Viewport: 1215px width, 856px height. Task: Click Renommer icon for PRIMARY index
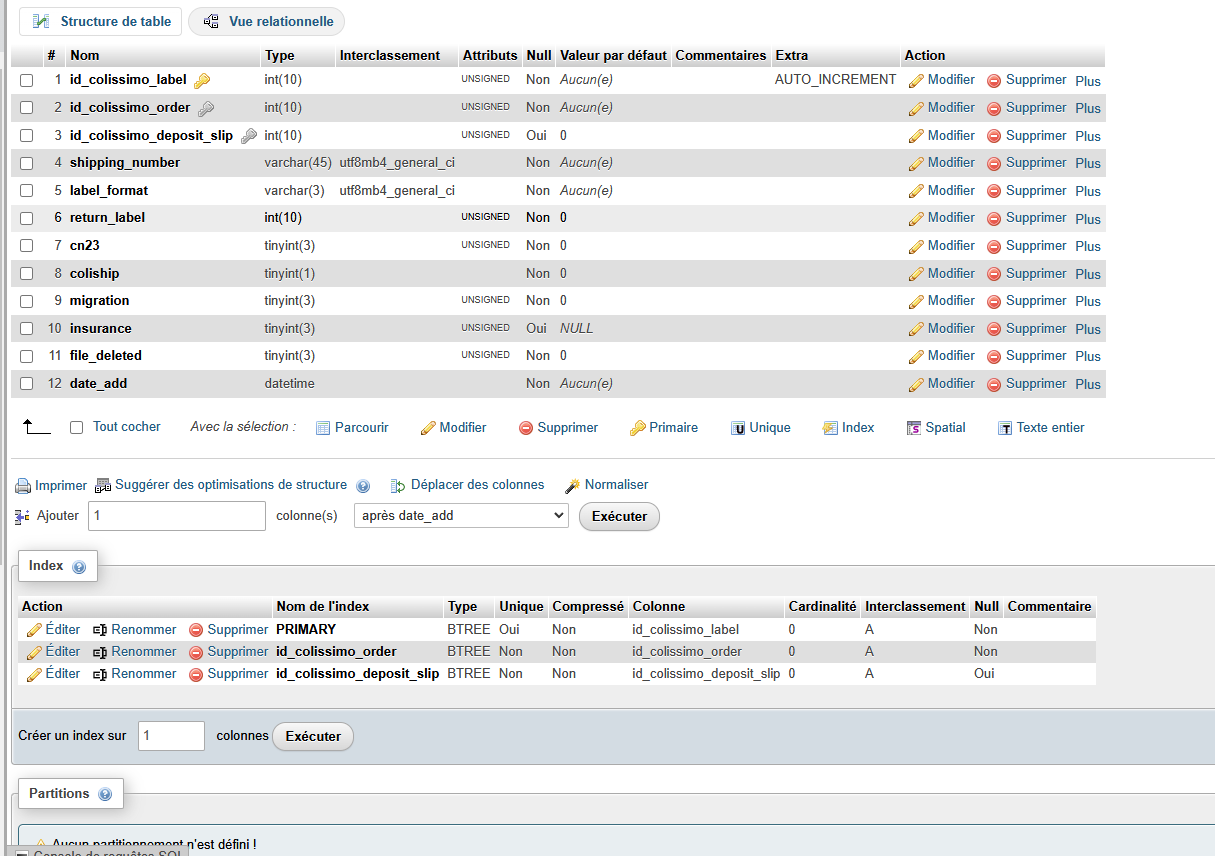click(100, 630)
